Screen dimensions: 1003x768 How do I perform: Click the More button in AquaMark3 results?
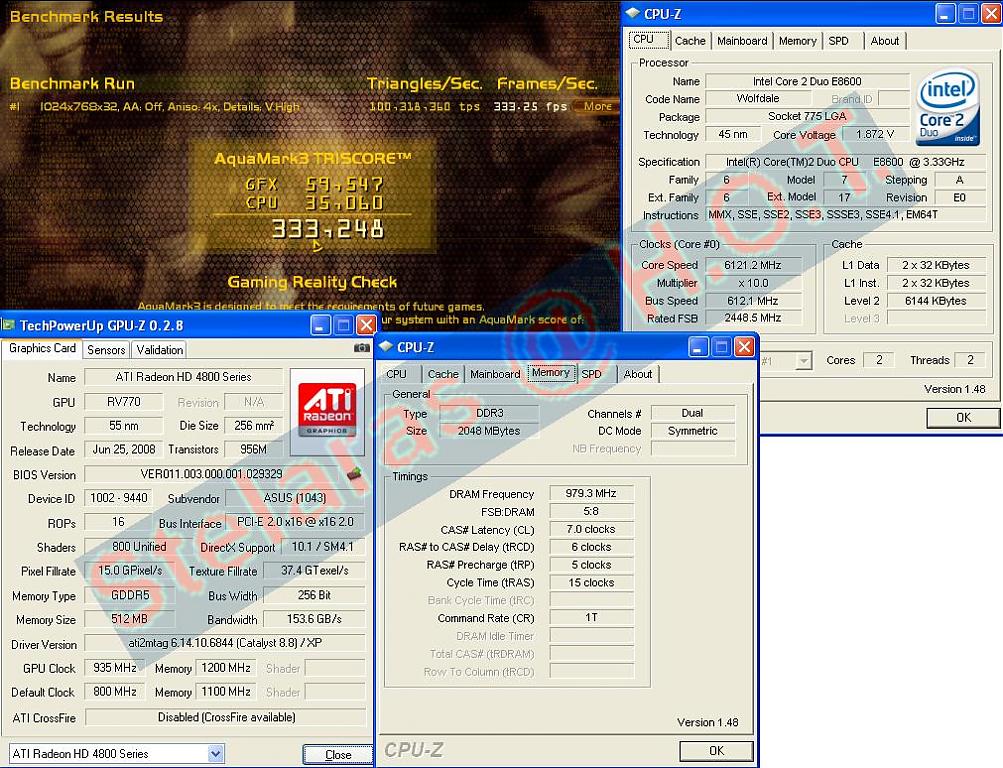pos(597,106)
